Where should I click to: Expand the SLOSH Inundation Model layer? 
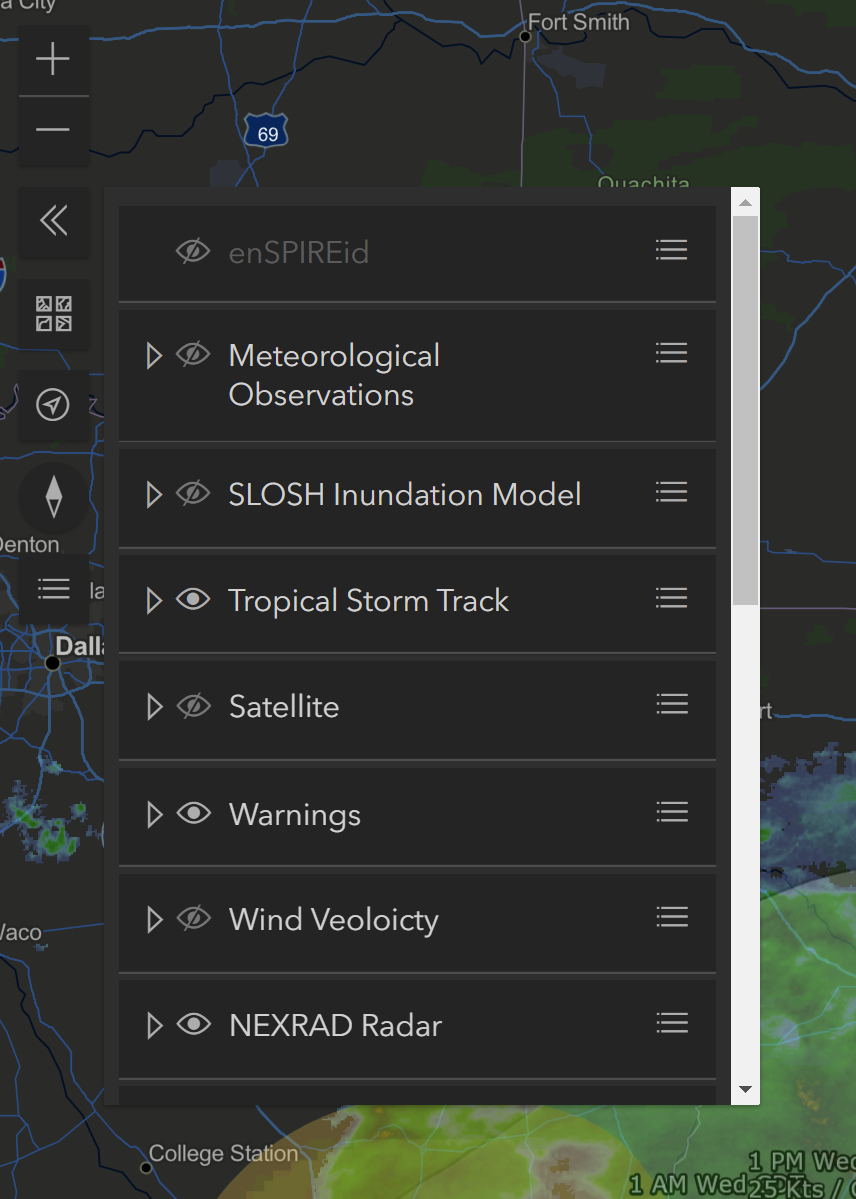[x=153, y=494]
